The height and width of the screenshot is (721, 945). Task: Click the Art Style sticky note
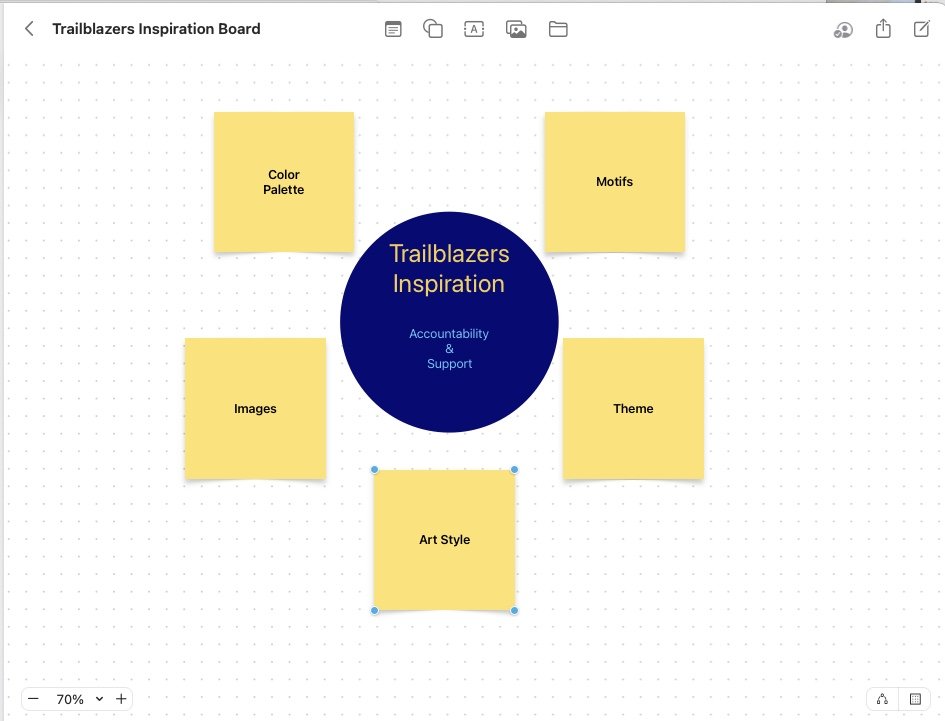tap(445, 540)
